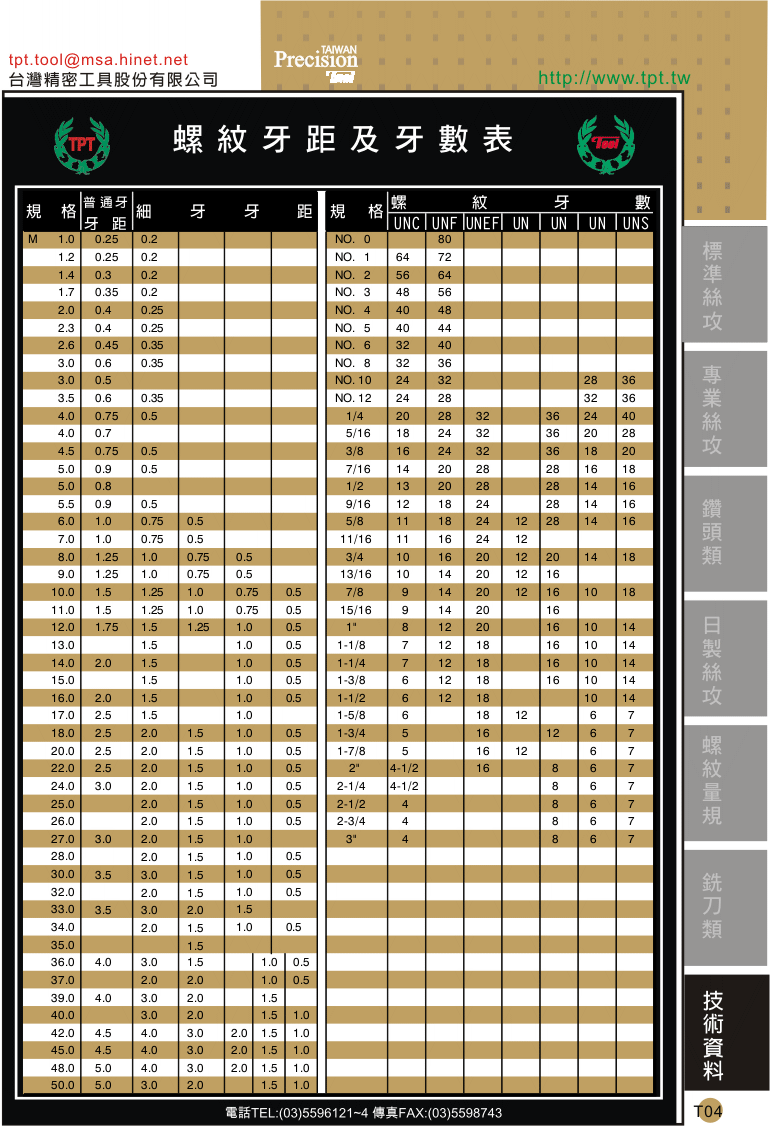Click the 1-1/8 size row label

351,645
